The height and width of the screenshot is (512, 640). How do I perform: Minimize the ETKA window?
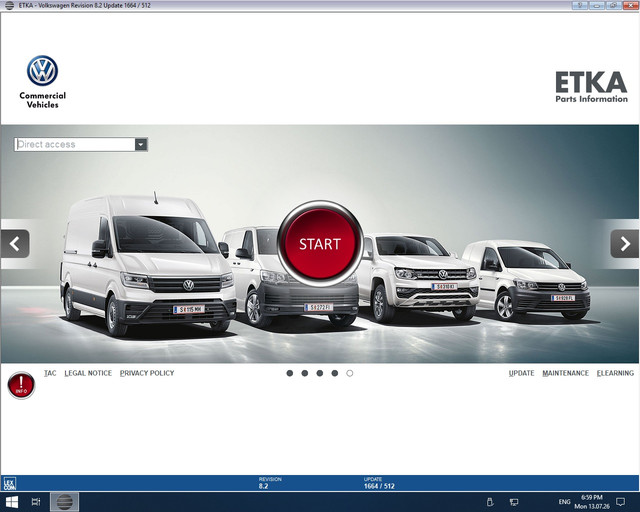pyautogui.click(x=596, y=5)
